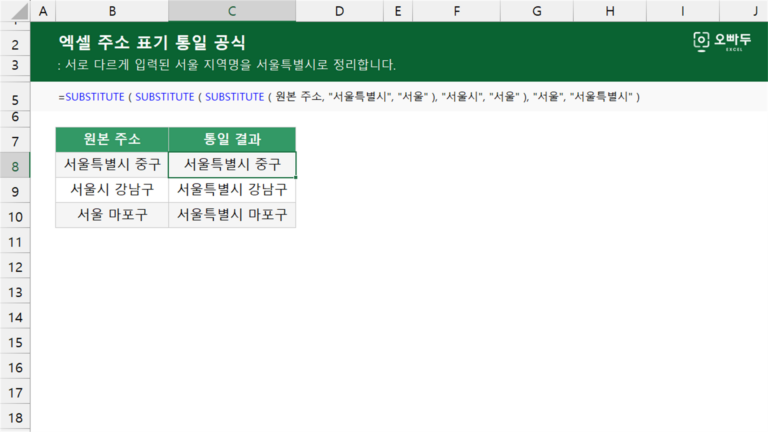Screen dimensions: 768x432
Task: Select row 16 header
Action: coord(15,367)
